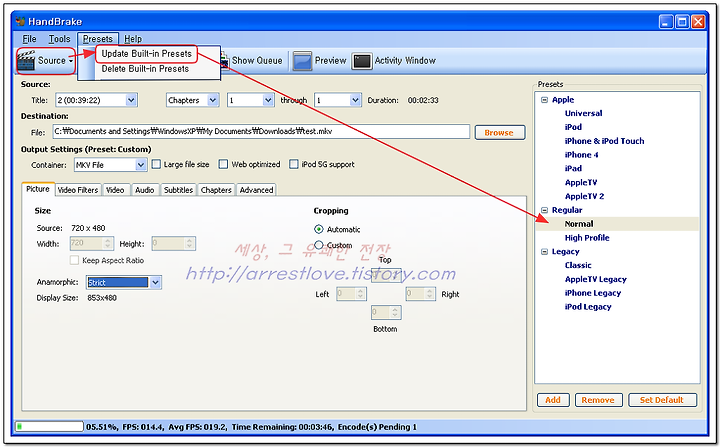Click the Source clapperboard icon
Image resolution: width=720 pixels, height=447 pixels.
[x=26, y=60]
